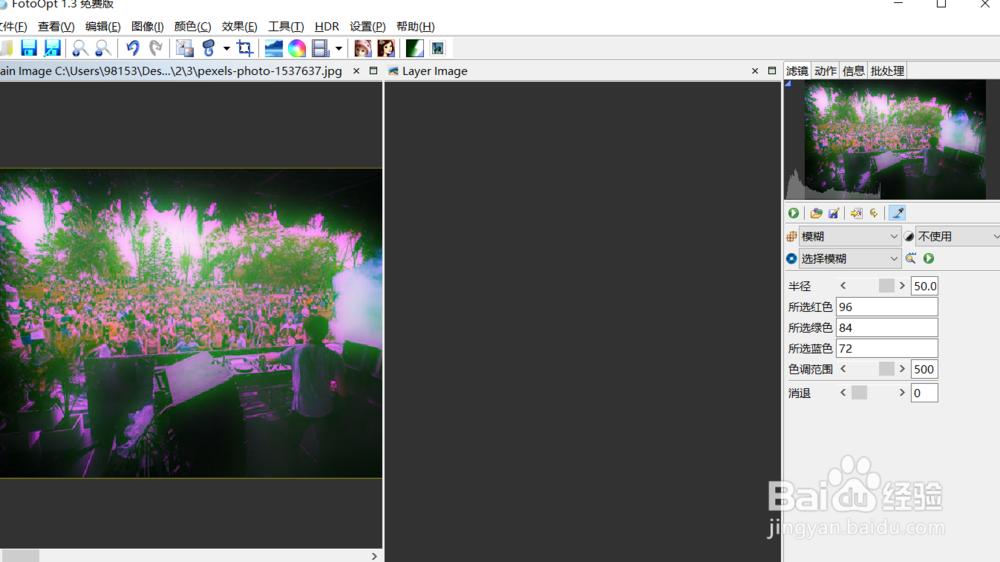This screenshot has height=562, width=1000.
Task: Open the color wheel adjustment icon
Action: [297, 48]
